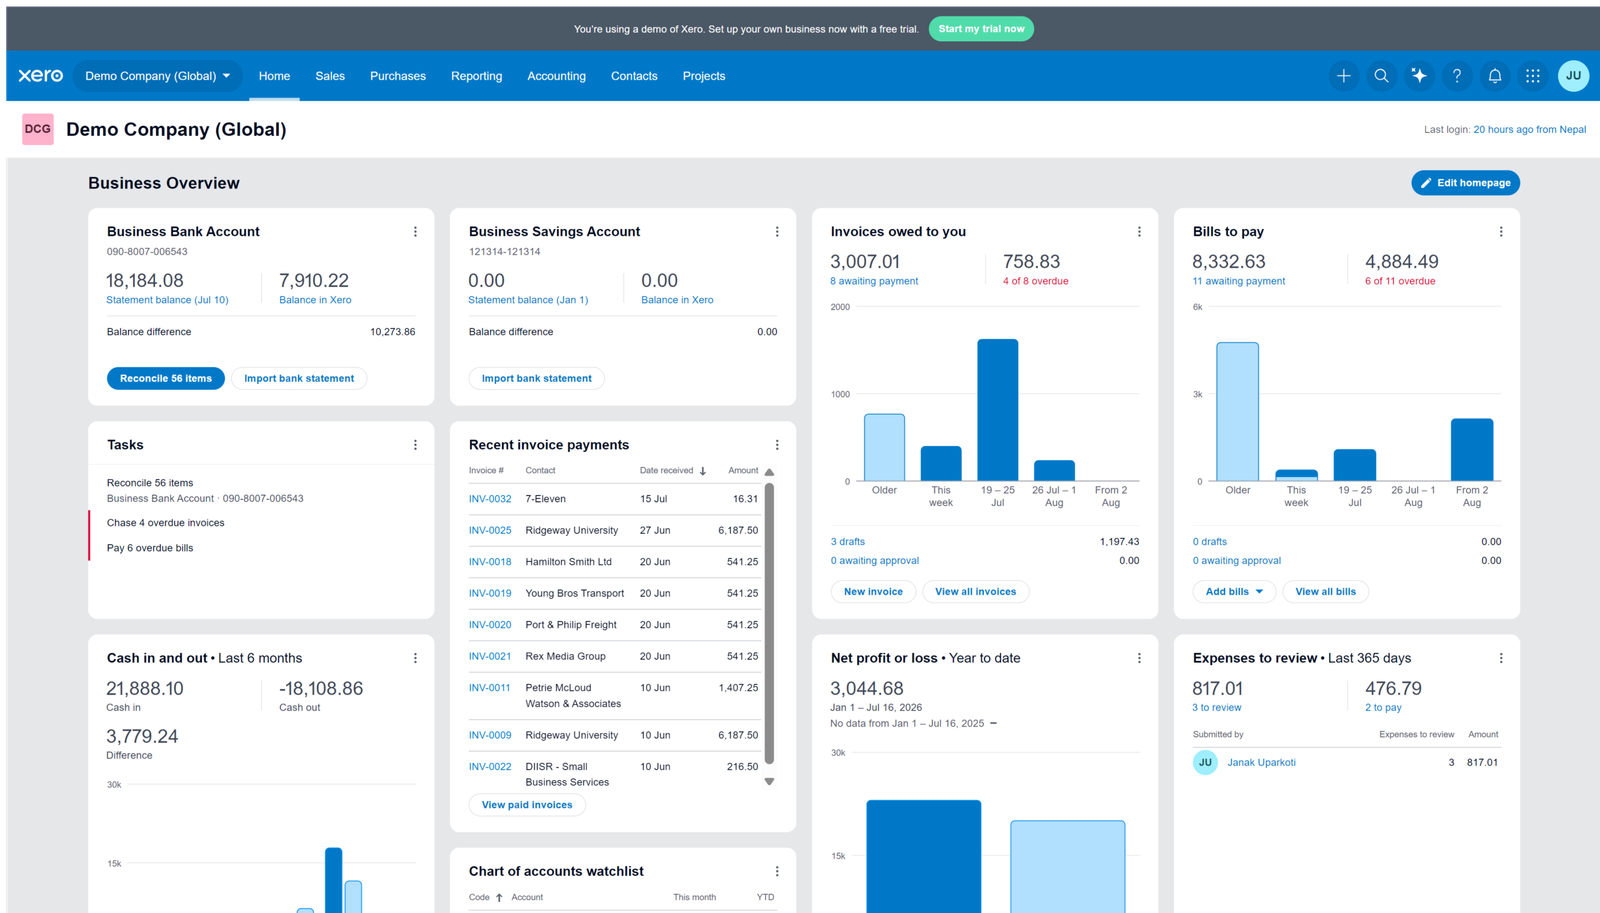Sort payments by Date received arrow
Image resolution: width=1600 pixels, height=913 pixels.
703,471
